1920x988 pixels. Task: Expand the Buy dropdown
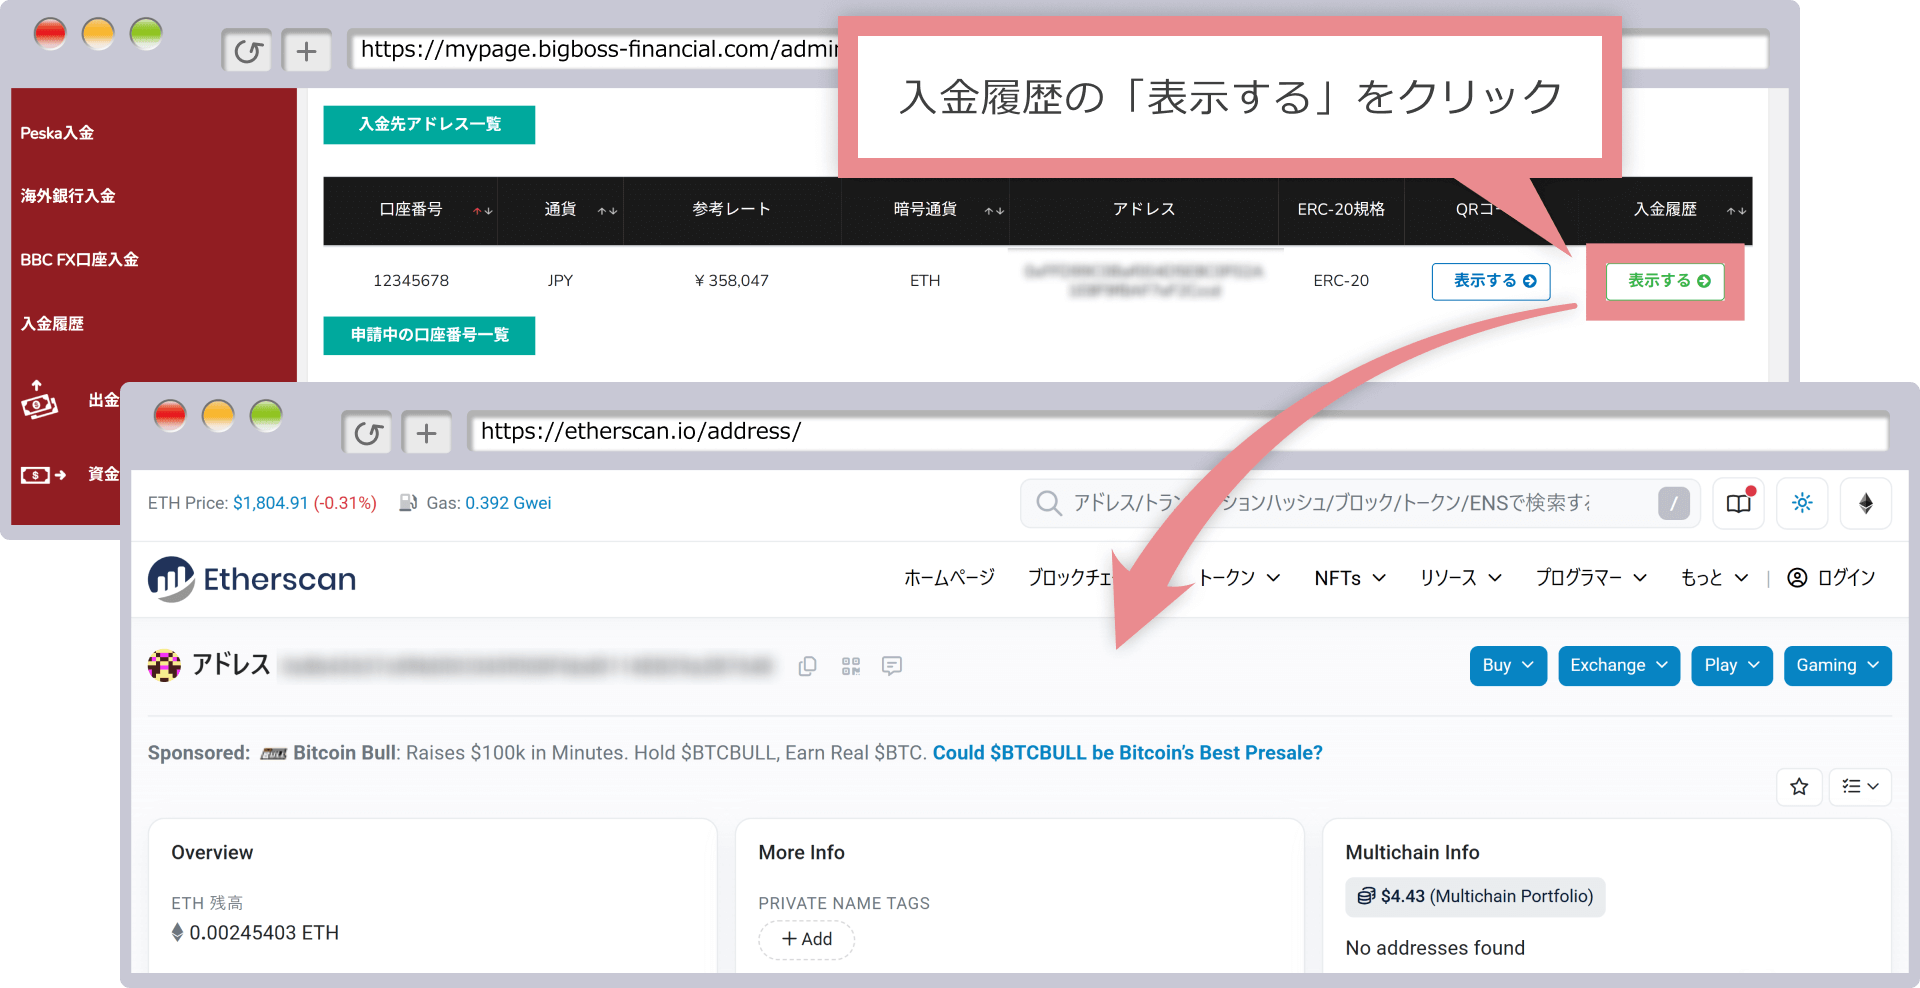1507,666
